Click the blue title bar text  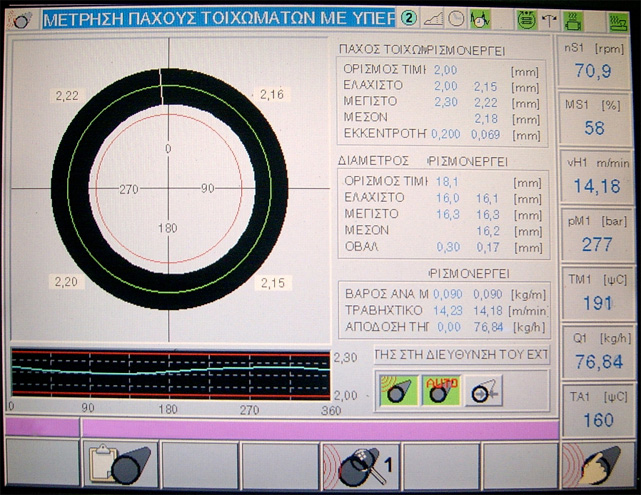click(x=218, y=18)
